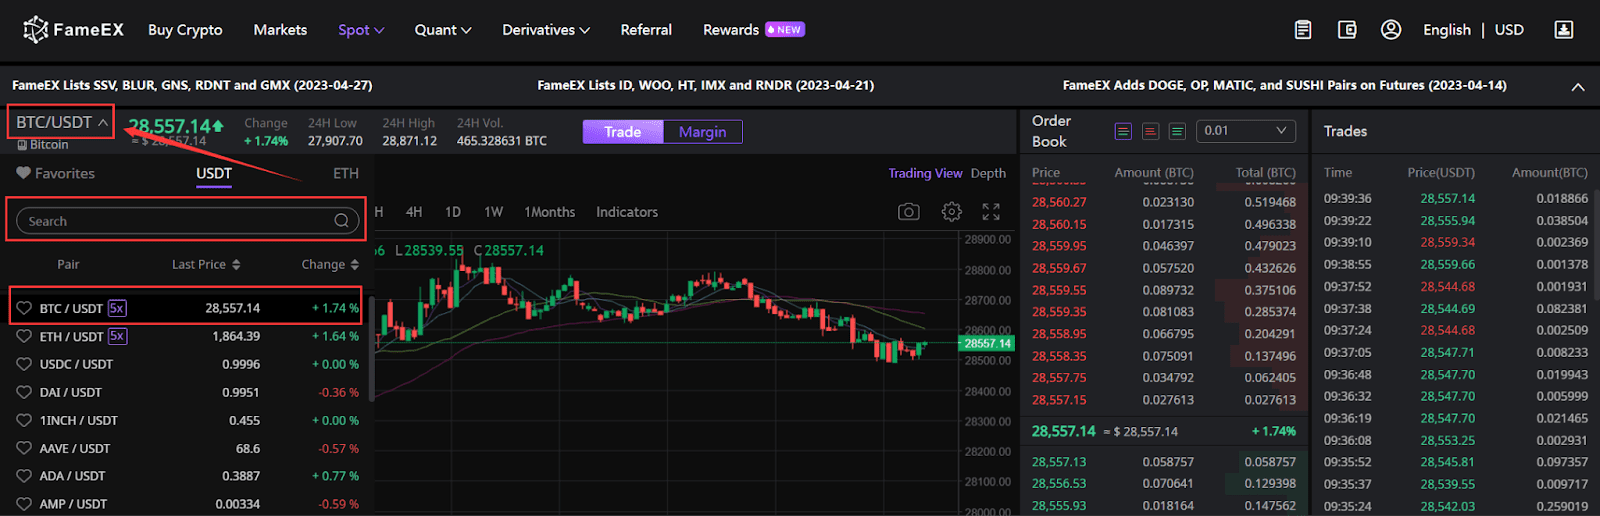Viewport: 1600px width, 516px height.
Task: Collapse the announcements bar chevron
Action: [x=1578, y=87]
